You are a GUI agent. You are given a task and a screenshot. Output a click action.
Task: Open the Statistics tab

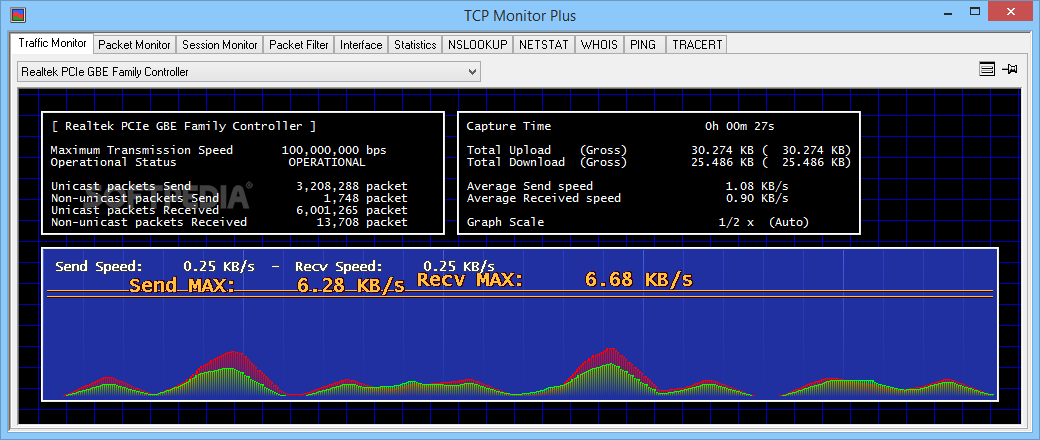click(x=415, y=45)
